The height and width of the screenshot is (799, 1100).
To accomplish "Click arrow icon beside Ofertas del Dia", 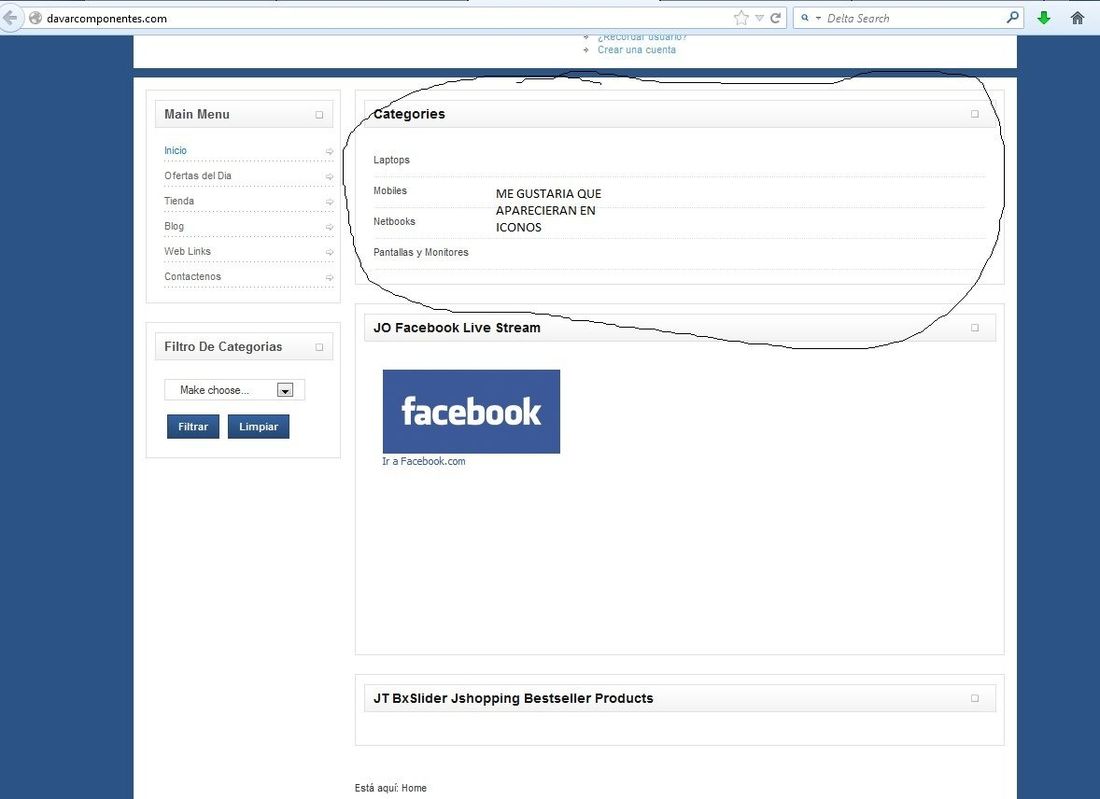I will pos(329,177).
